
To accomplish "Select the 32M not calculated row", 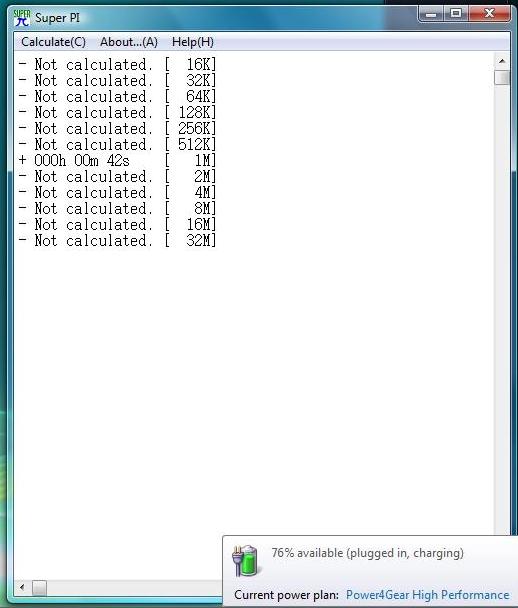I will click(117, 241).
